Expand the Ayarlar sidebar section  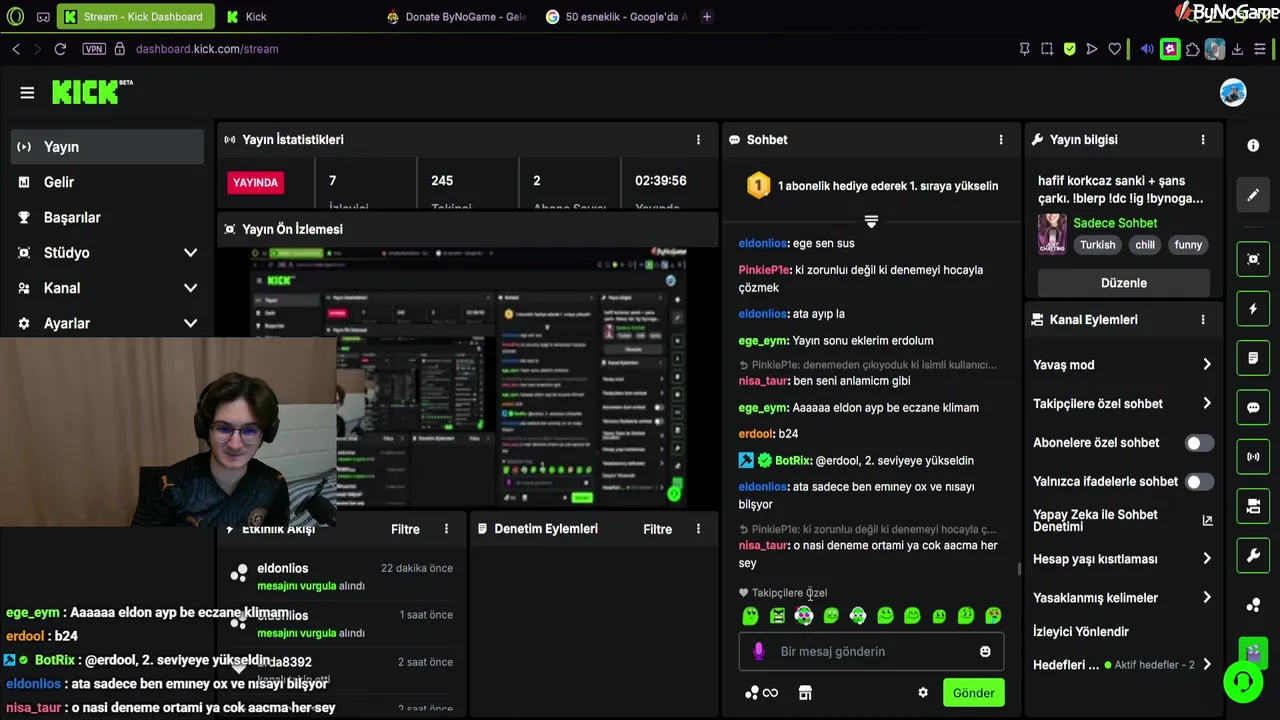point(190,323)
